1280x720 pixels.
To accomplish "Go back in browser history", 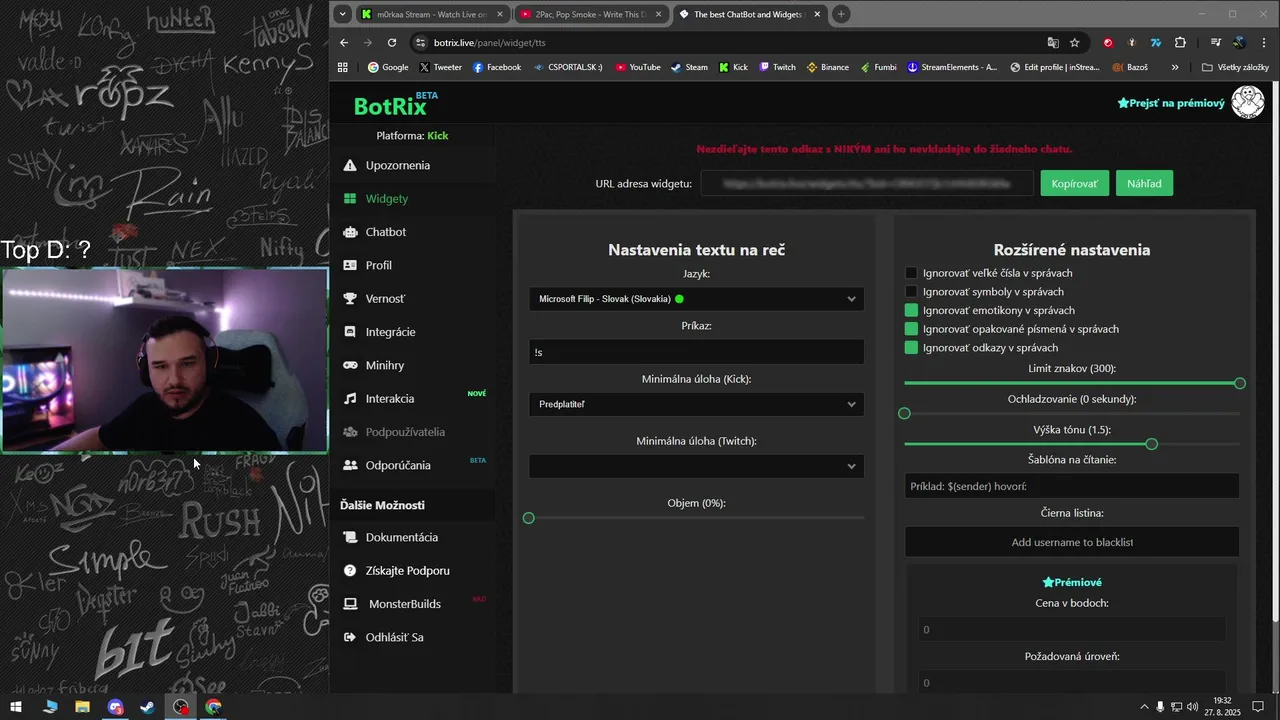I will click(x=344, y=42).
